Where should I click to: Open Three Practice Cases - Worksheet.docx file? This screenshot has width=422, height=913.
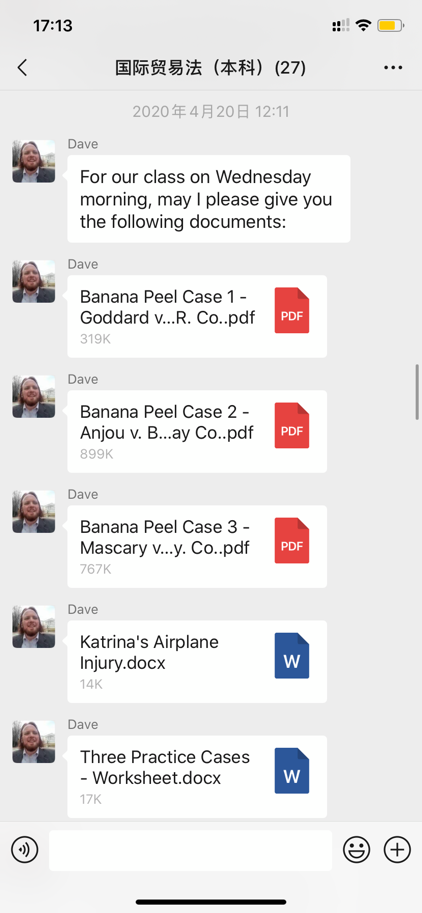tap(197, 777)
